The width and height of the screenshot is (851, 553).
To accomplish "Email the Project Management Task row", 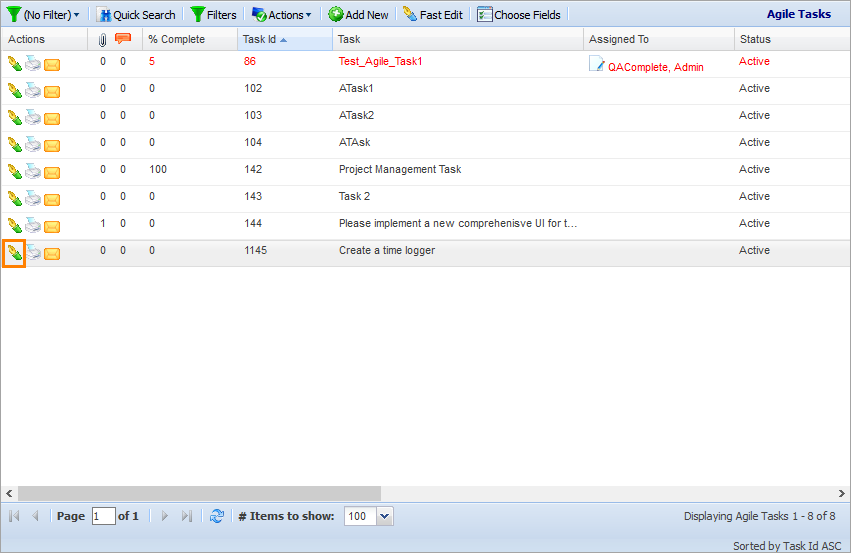I will click(52, 174).
